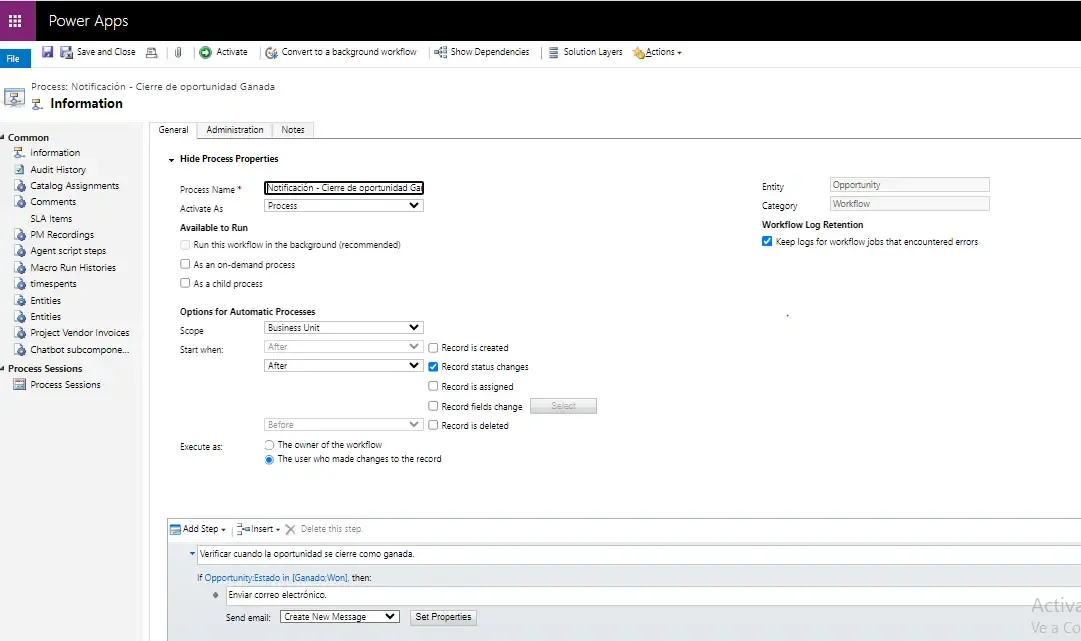Click the Set Properties button

pos(443,617)
